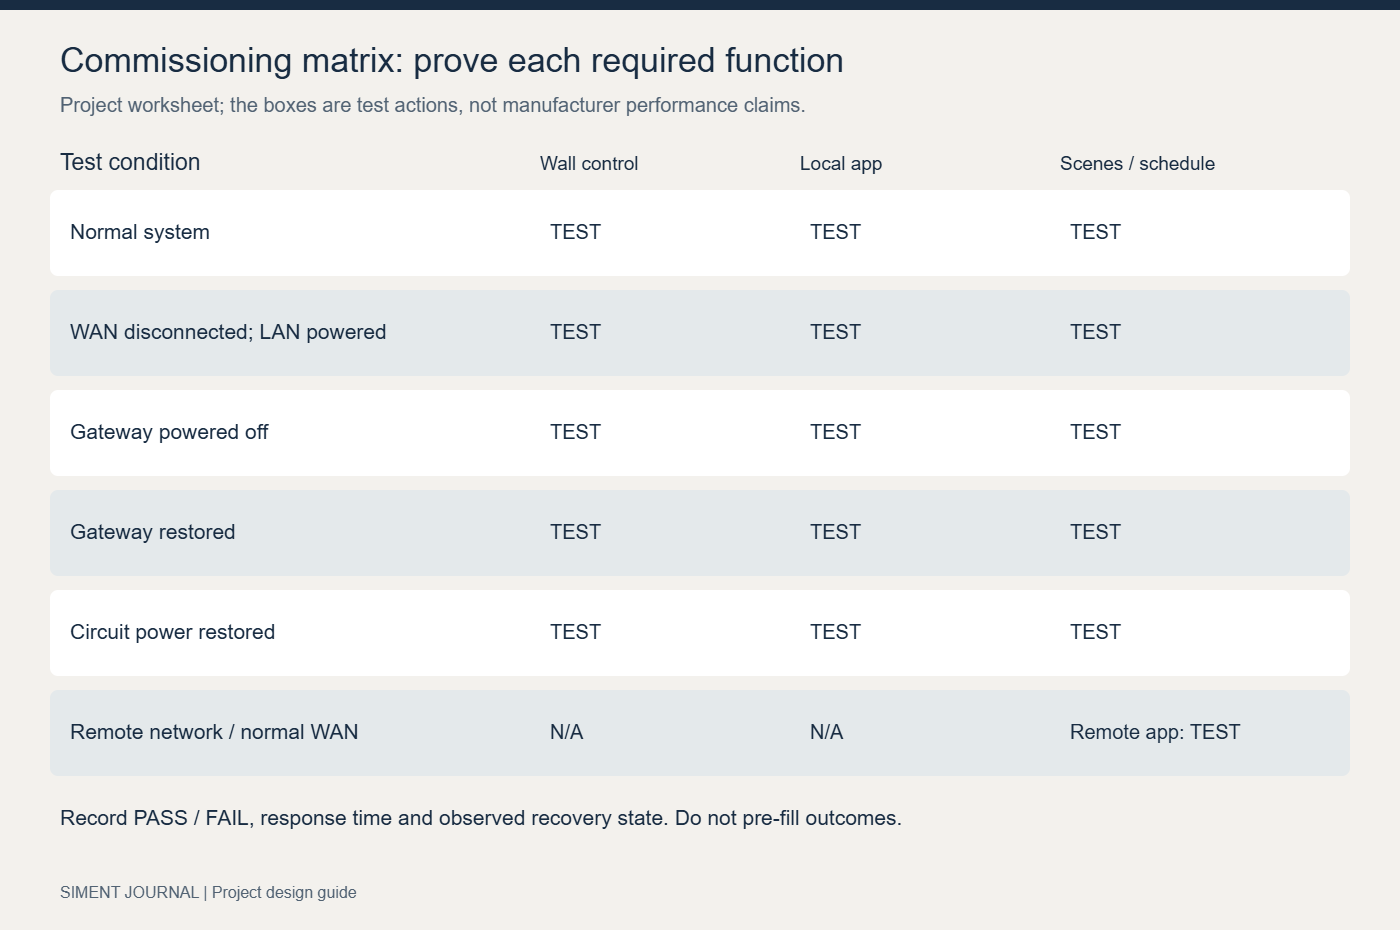
Task: Click Wall control TEST for Gateway restored
Action: [x=575, y=532]
